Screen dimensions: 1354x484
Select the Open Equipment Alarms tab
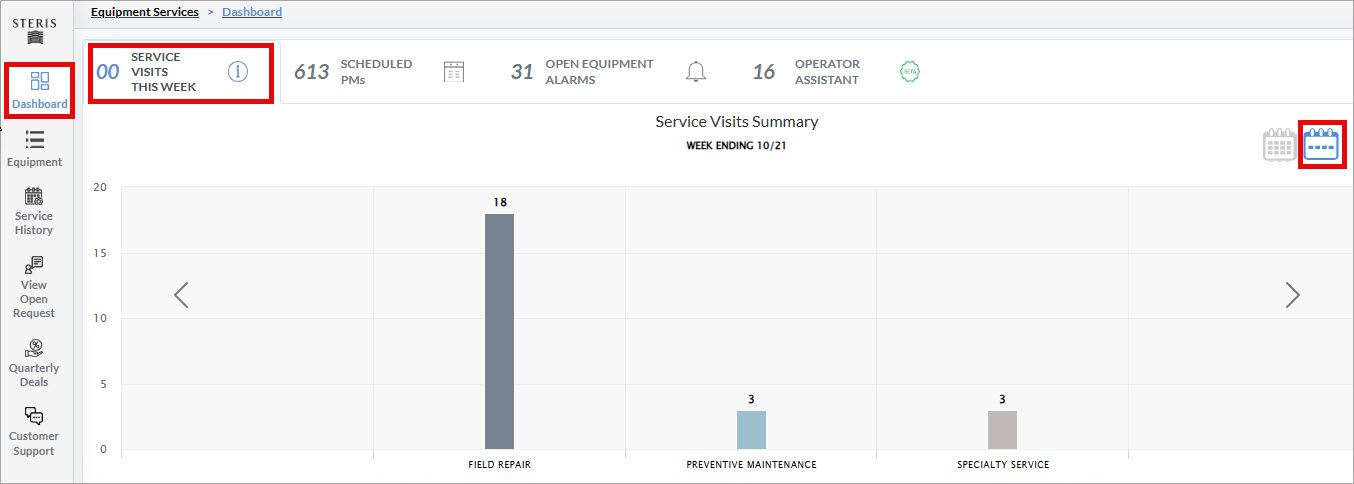tap(608, 72)
